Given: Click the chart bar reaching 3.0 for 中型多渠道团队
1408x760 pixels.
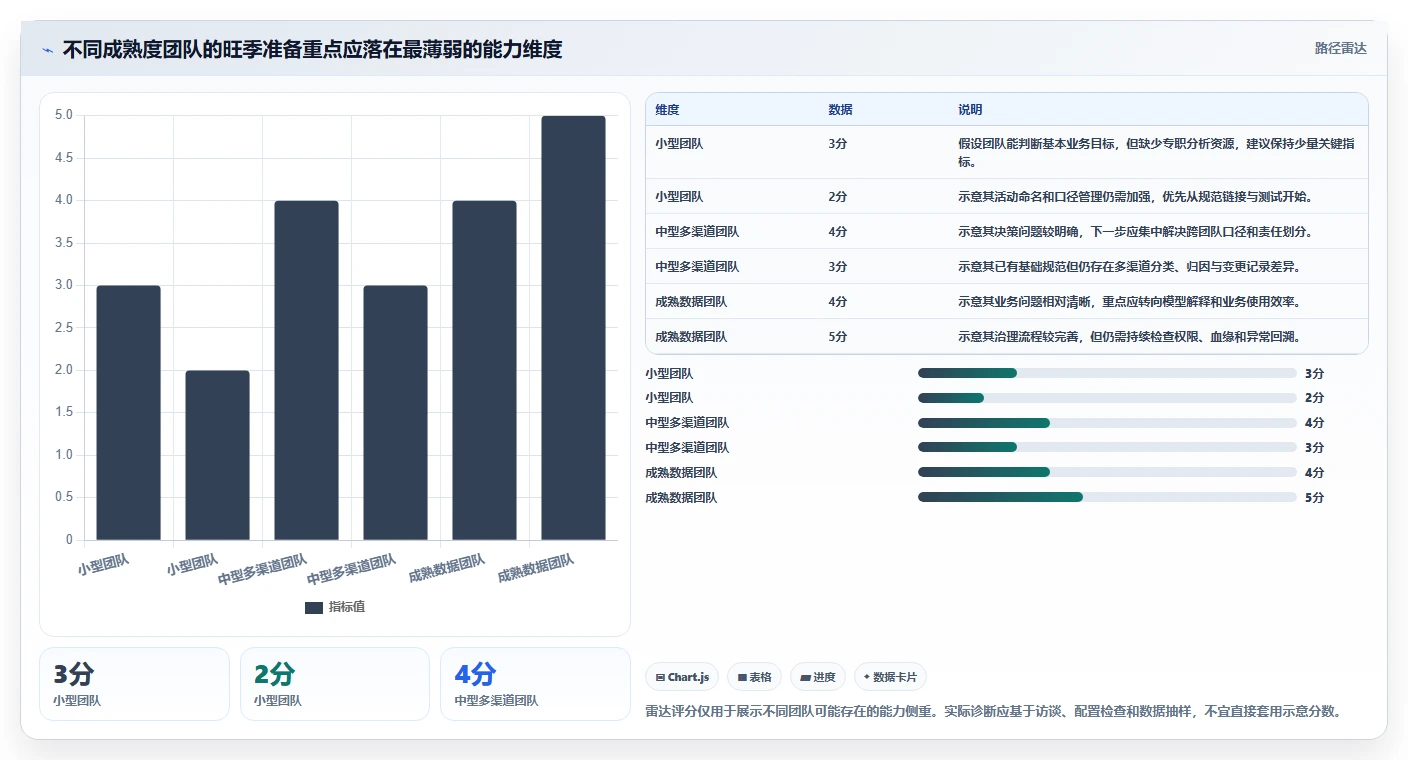Looking at the screenshot, I should click(395, 413).
